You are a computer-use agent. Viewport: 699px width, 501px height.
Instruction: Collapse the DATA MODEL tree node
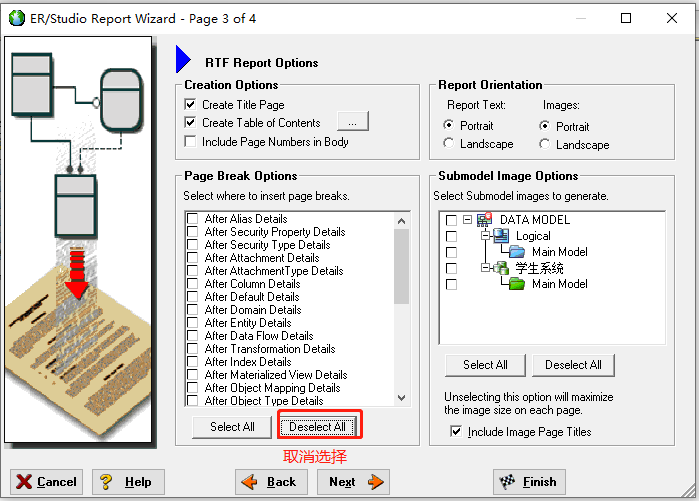467,219
